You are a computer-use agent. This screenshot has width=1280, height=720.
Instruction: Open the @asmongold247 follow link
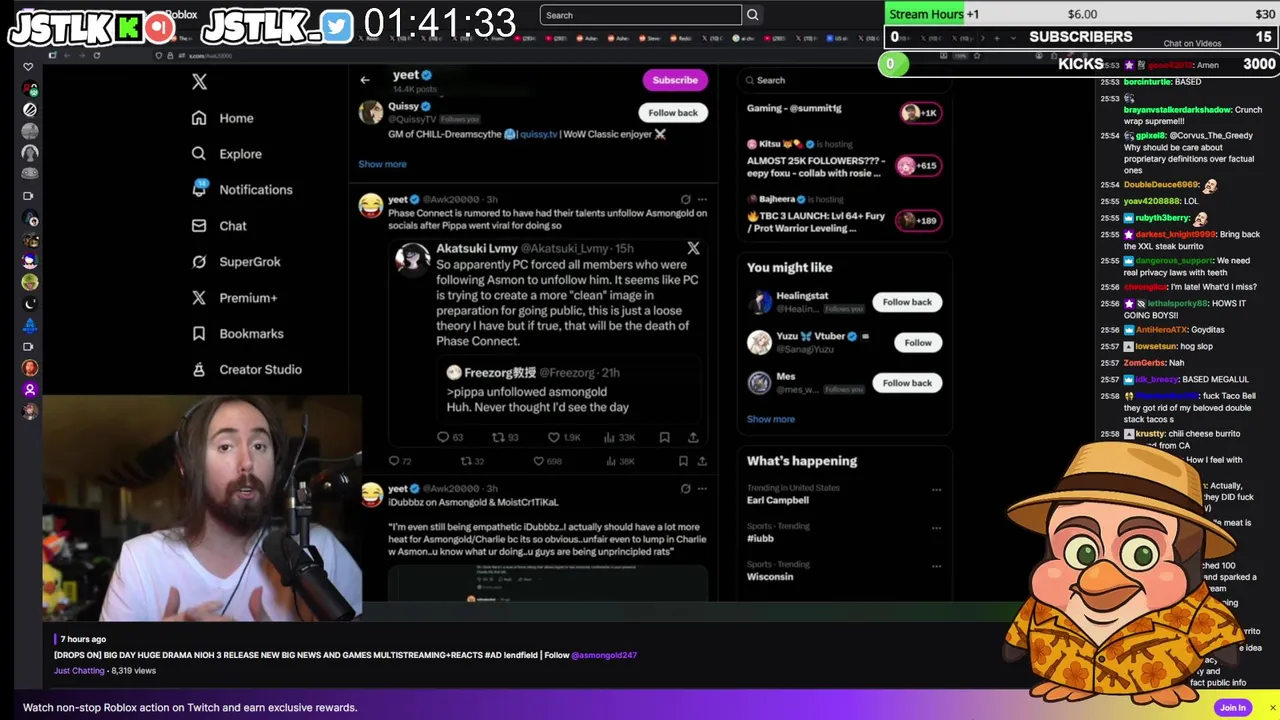604,655
